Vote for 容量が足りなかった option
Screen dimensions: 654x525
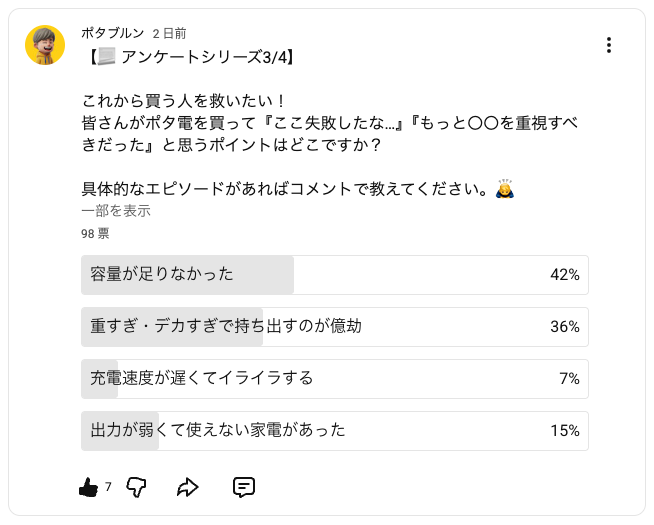[x=334, y=275]
